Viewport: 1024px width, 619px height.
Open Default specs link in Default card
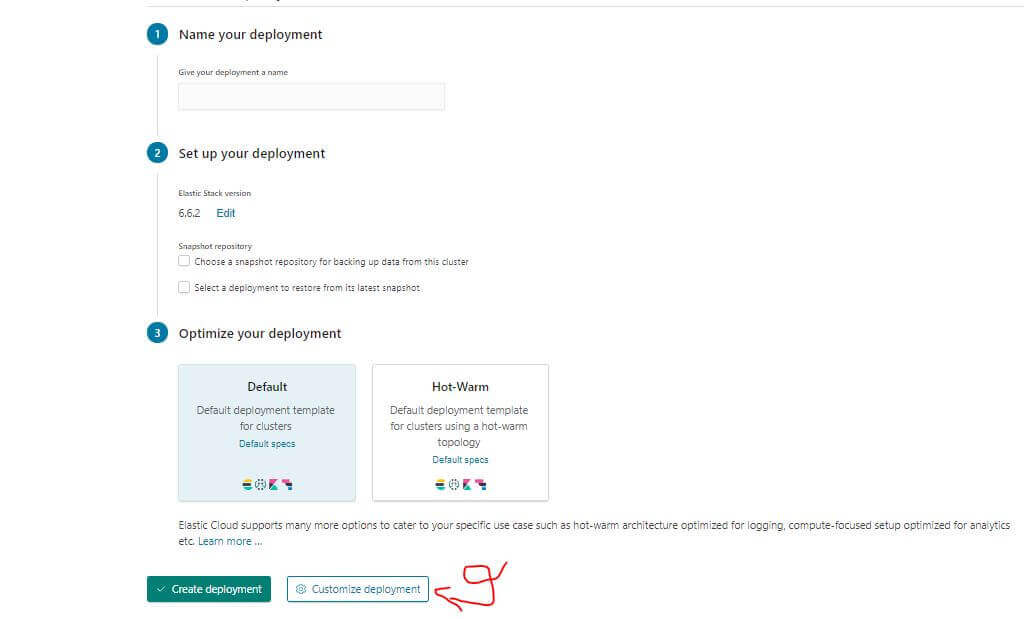click(x=267, y=444)
